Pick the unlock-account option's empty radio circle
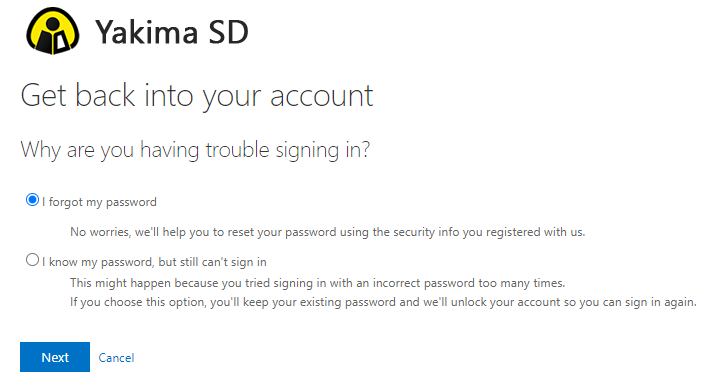This screenshot has height=385, width=713. [x=32, y=260]
